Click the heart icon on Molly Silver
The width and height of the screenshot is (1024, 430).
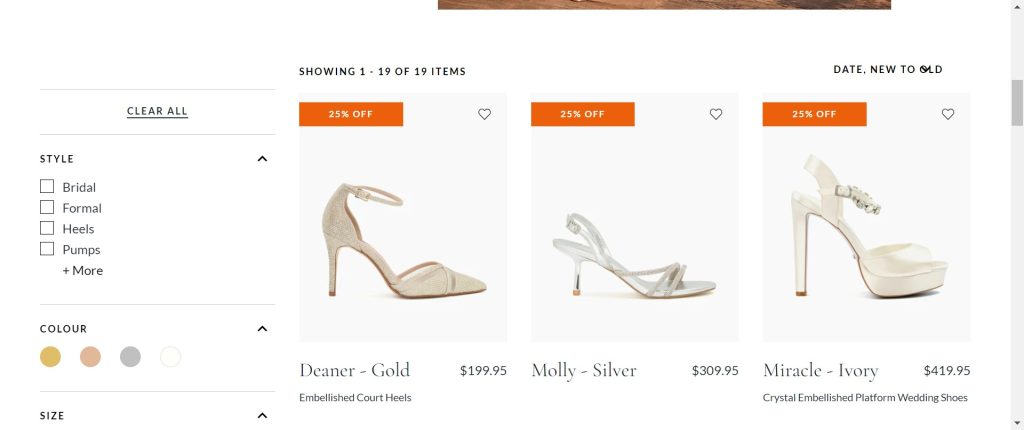(716, 114)
